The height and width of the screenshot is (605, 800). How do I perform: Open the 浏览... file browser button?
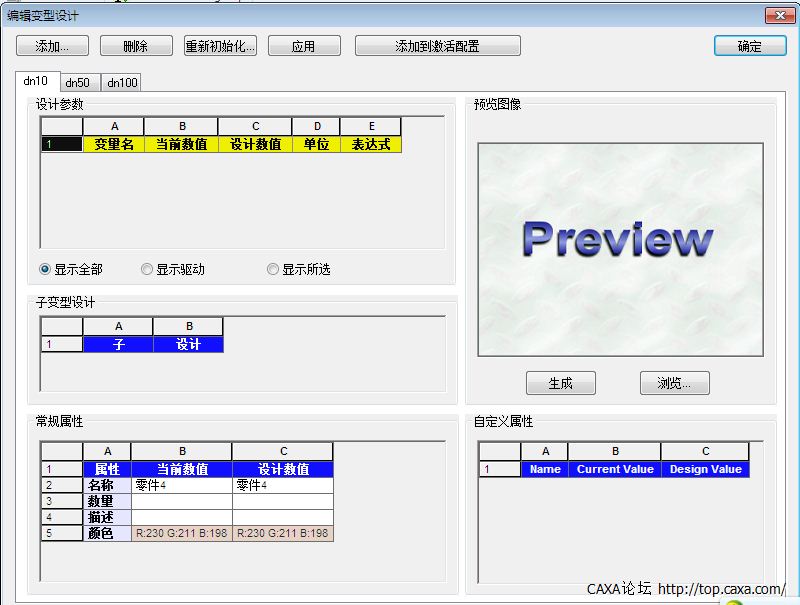674,383
